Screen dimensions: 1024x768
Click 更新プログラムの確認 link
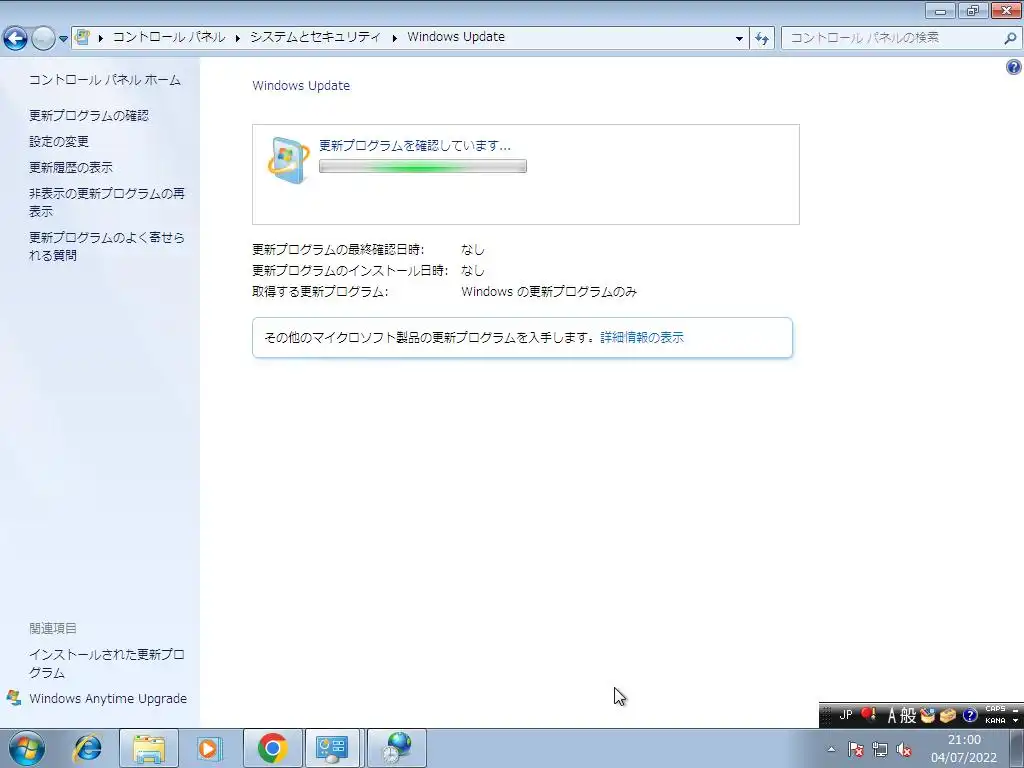coord(89,116)
